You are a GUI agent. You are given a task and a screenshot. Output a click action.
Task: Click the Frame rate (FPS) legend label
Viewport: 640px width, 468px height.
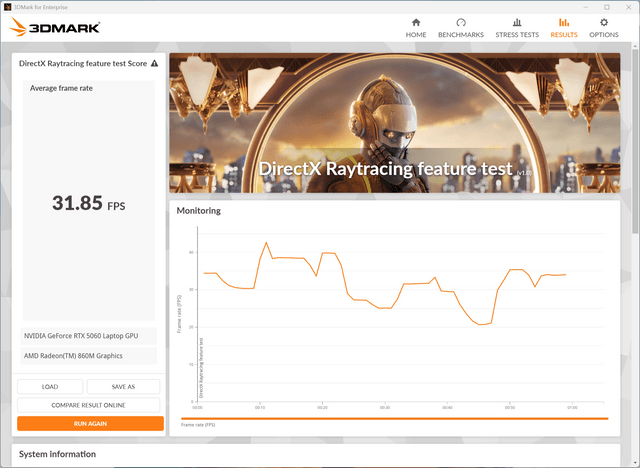198,425
